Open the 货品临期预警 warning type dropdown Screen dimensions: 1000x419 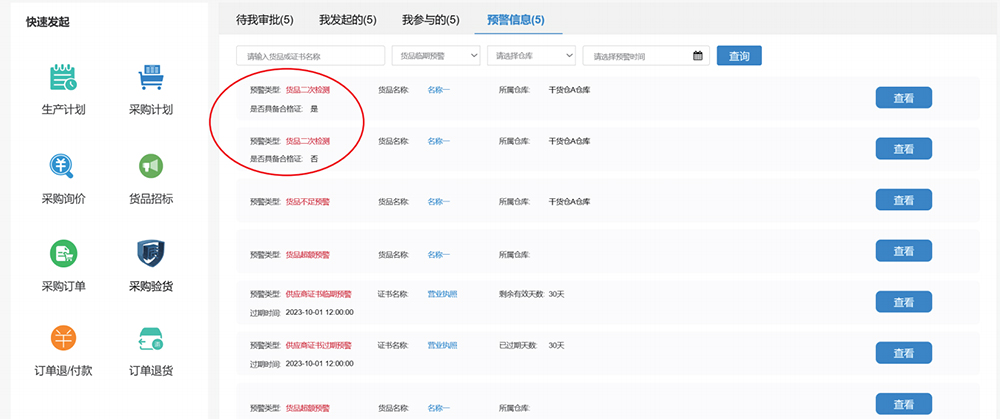(436, 55)
